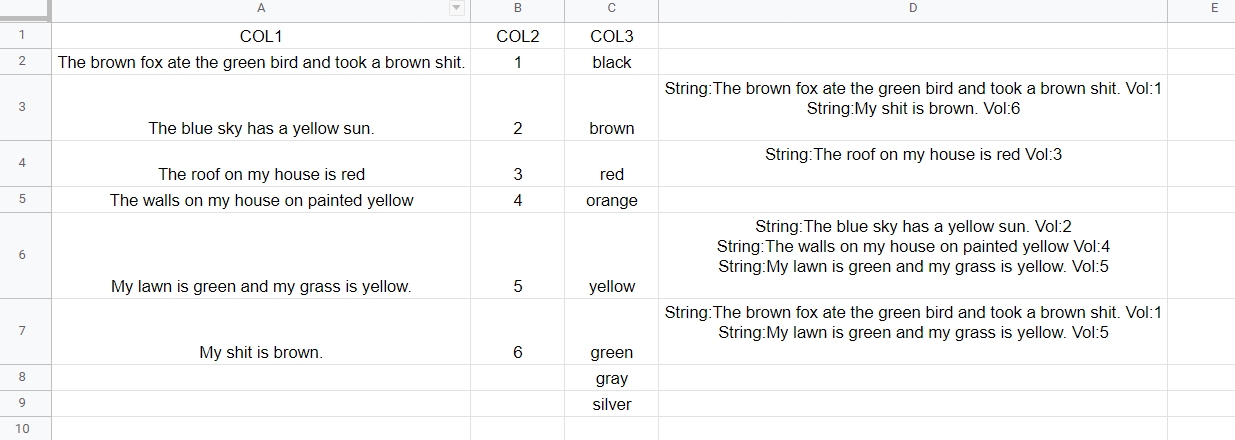
Task: Select column C header
Action: coord(611,8)
